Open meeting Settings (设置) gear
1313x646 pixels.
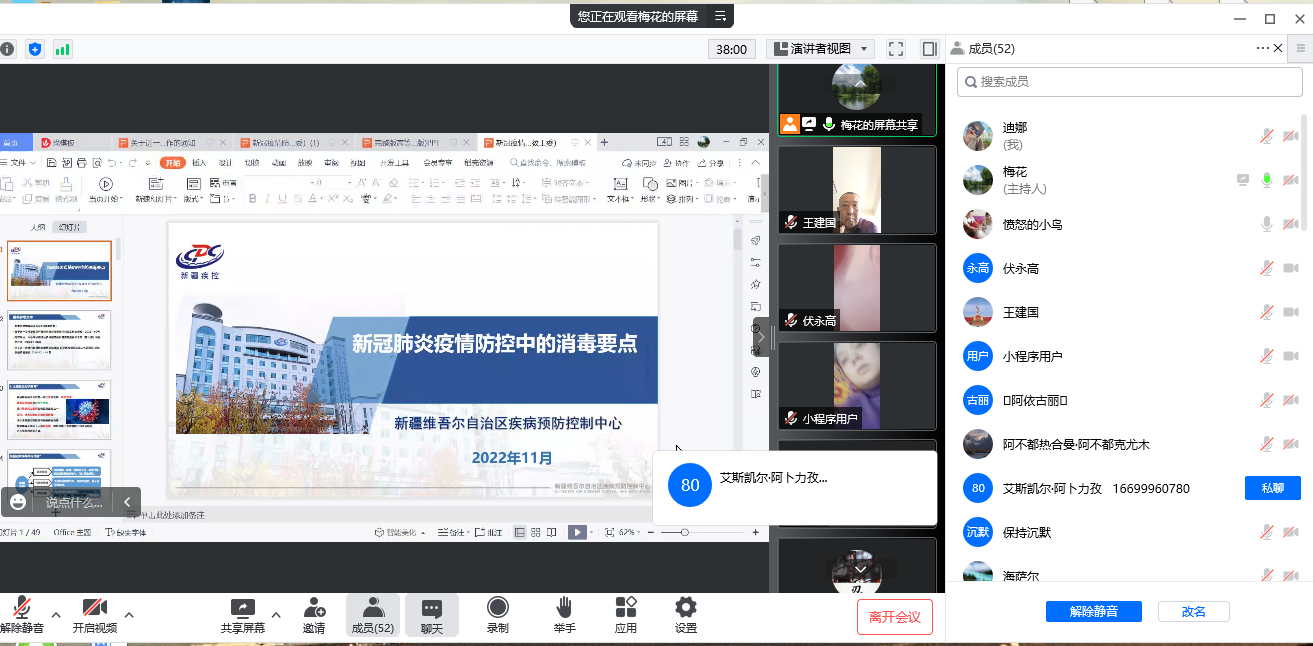pyautogui.click(x=685, y=615)
